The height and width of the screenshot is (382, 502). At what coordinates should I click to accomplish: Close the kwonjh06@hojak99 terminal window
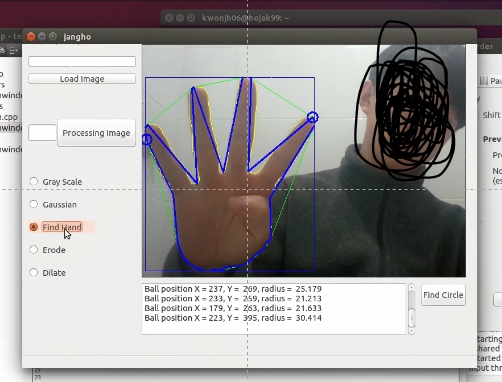169,18
